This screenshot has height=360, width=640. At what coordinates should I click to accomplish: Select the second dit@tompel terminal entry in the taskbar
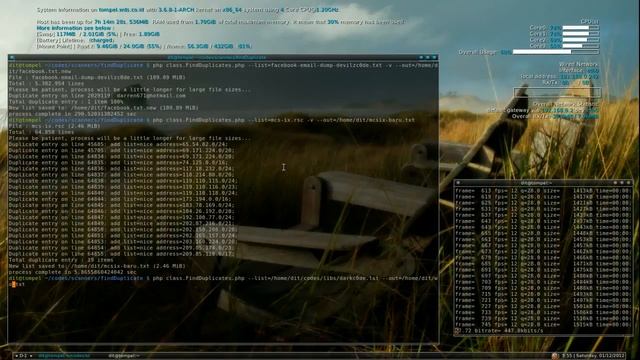coord(124,356)
